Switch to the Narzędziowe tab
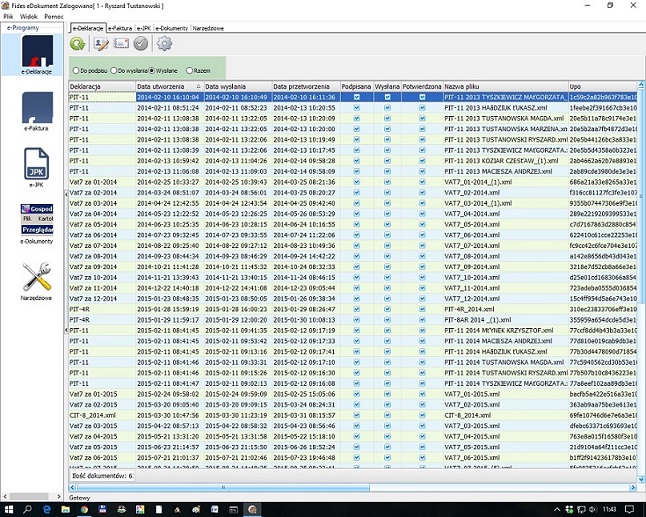646x517 pixels. pyautogui.click(x=208, y=28)
